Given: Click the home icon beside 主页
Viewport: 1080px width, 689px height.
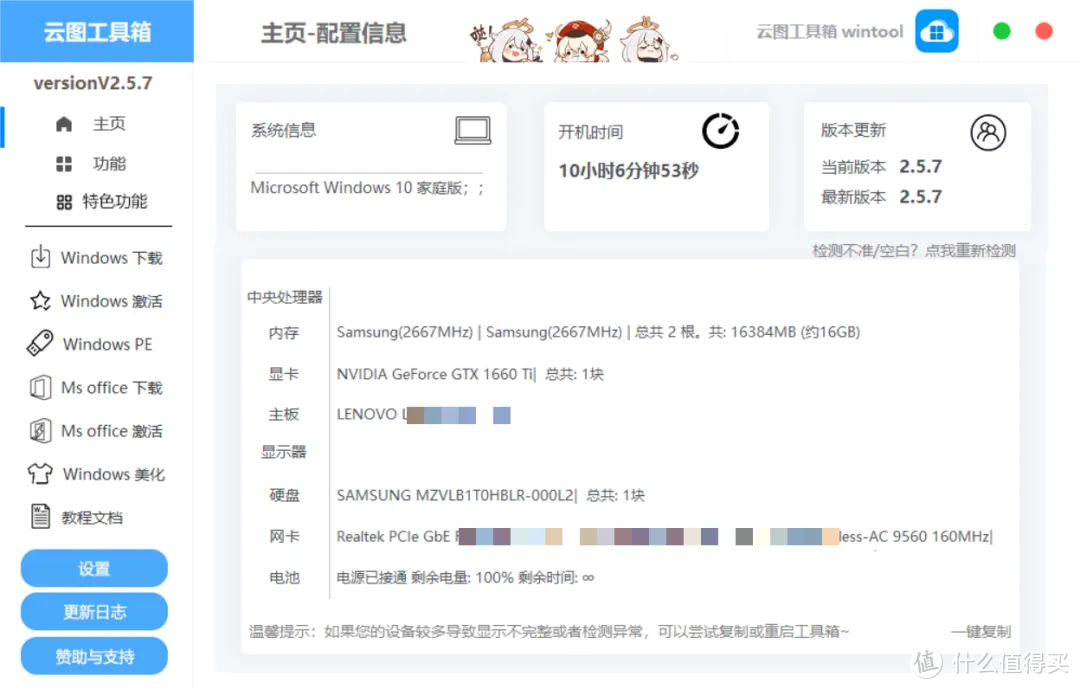Looking at the screenshot, I should tap(64, 124).
